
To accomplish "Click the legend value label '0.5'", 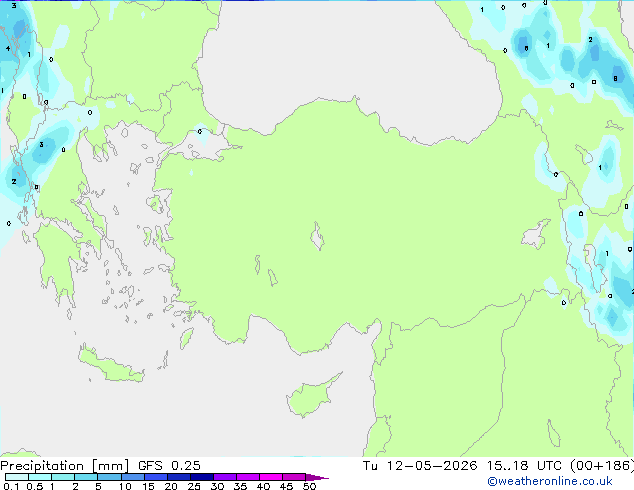I will pyautogui.click(x=35, y=486).
